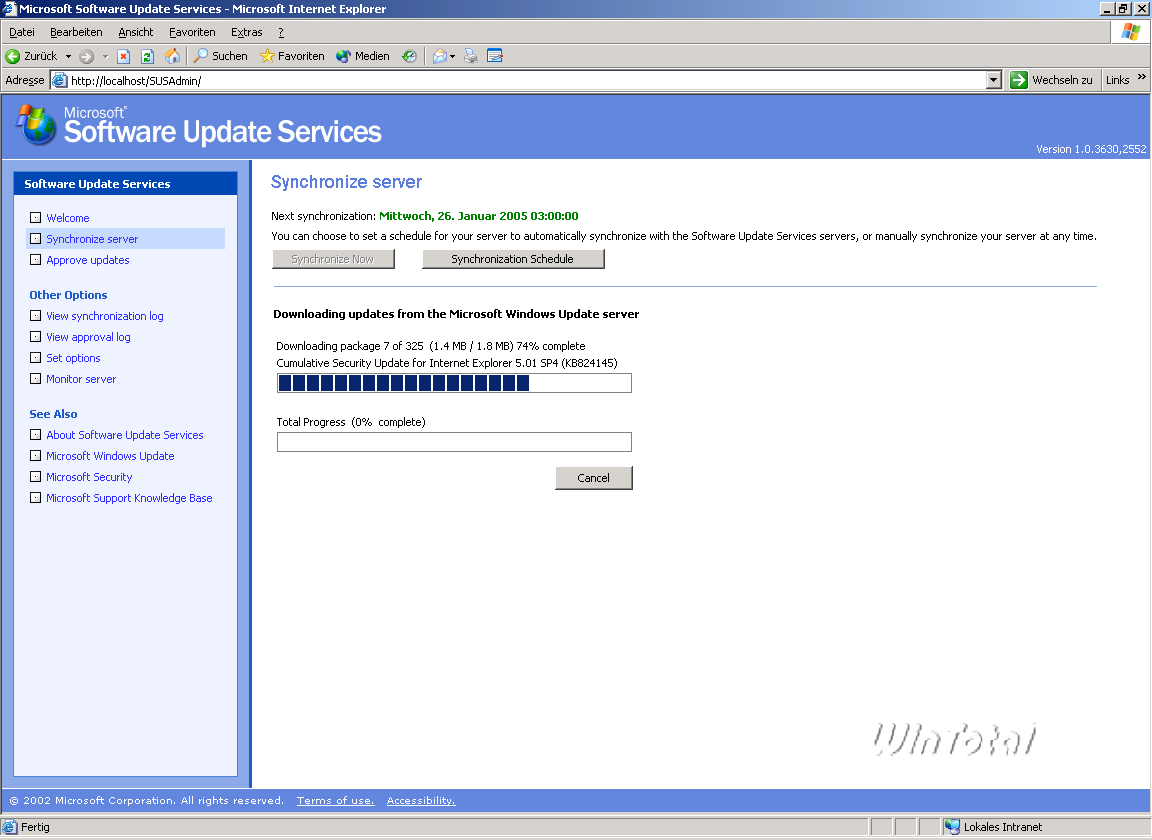Open the Welcome link
Viewport: 1152px width, 840px height.
pos(68,218)
